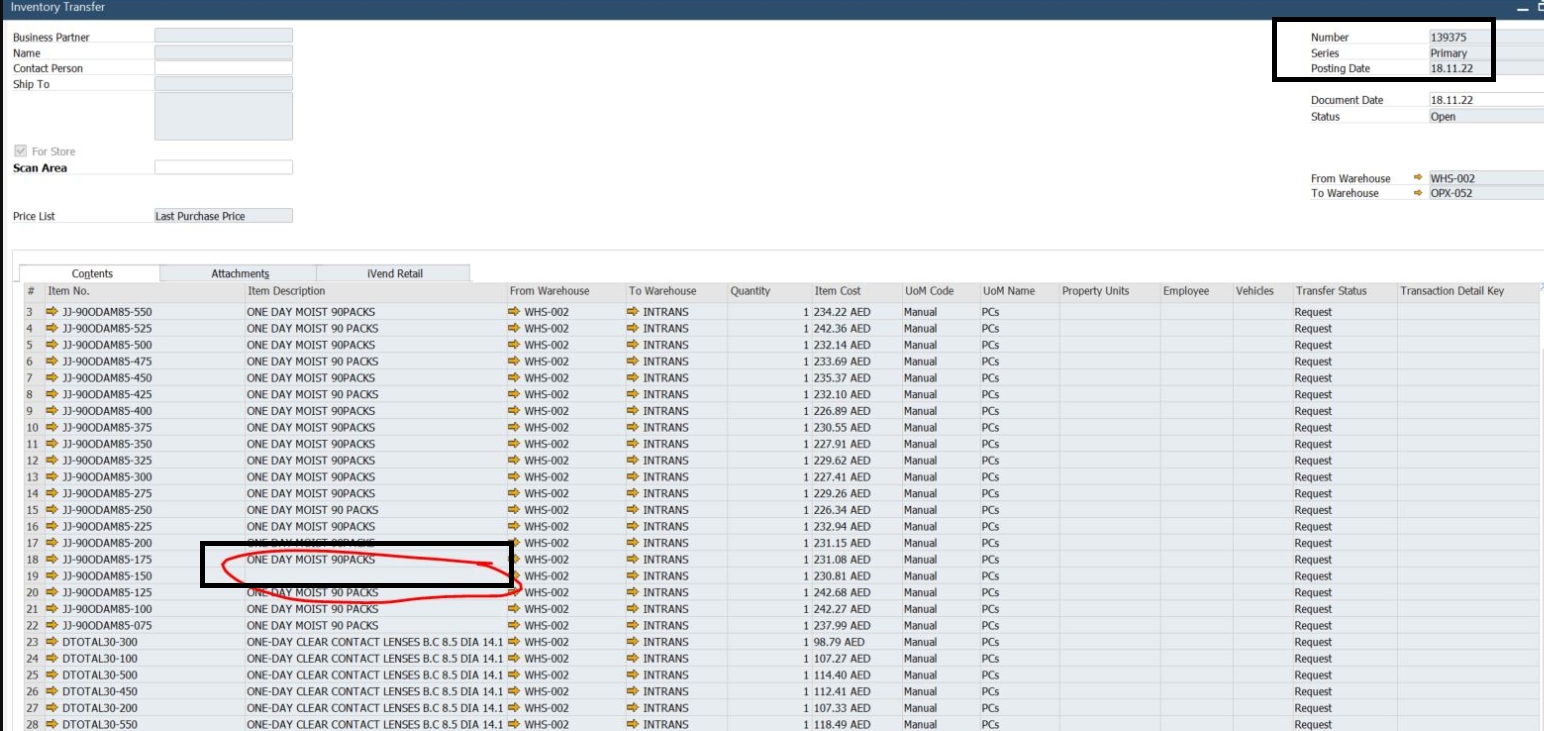The image size is (1544, 731).
Task: Select the Transaction Detail Key column header
Action: tap(1468, 291)
